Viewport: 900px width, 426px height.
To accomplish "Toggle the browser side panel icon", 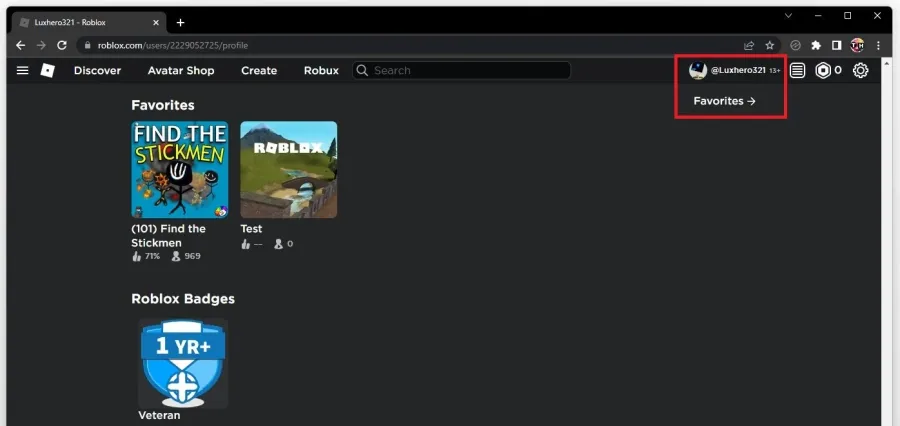I will 836,45.
